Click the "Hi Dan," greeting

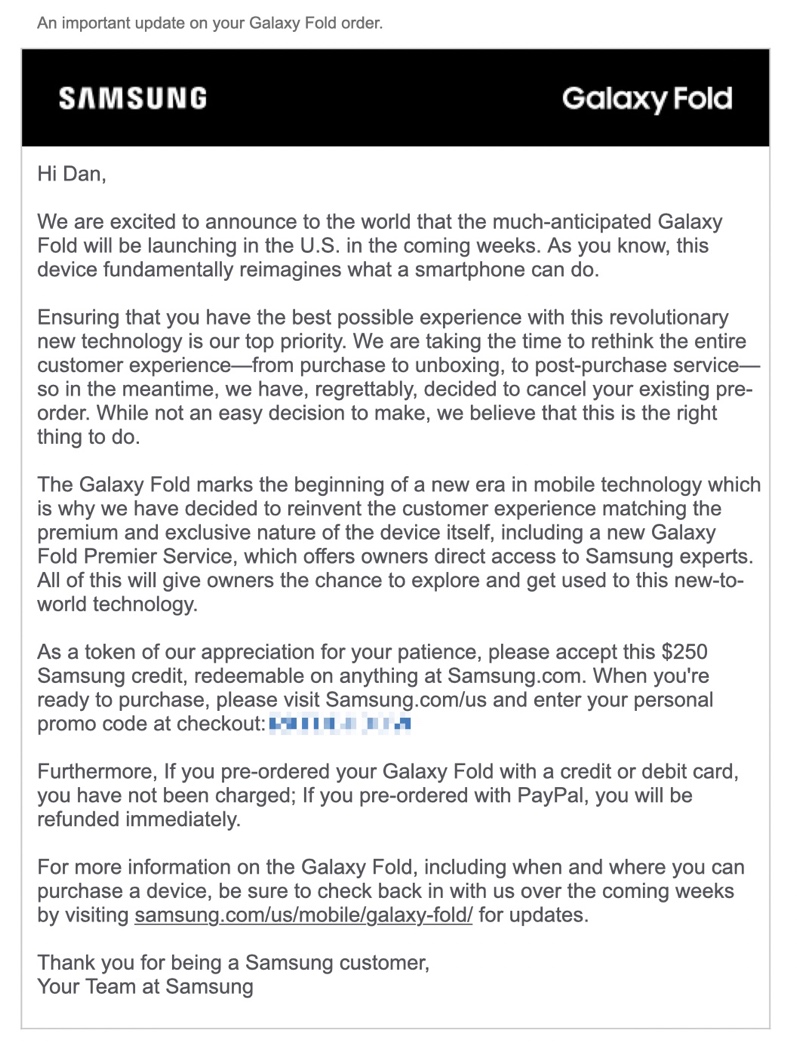coord(71,174)
